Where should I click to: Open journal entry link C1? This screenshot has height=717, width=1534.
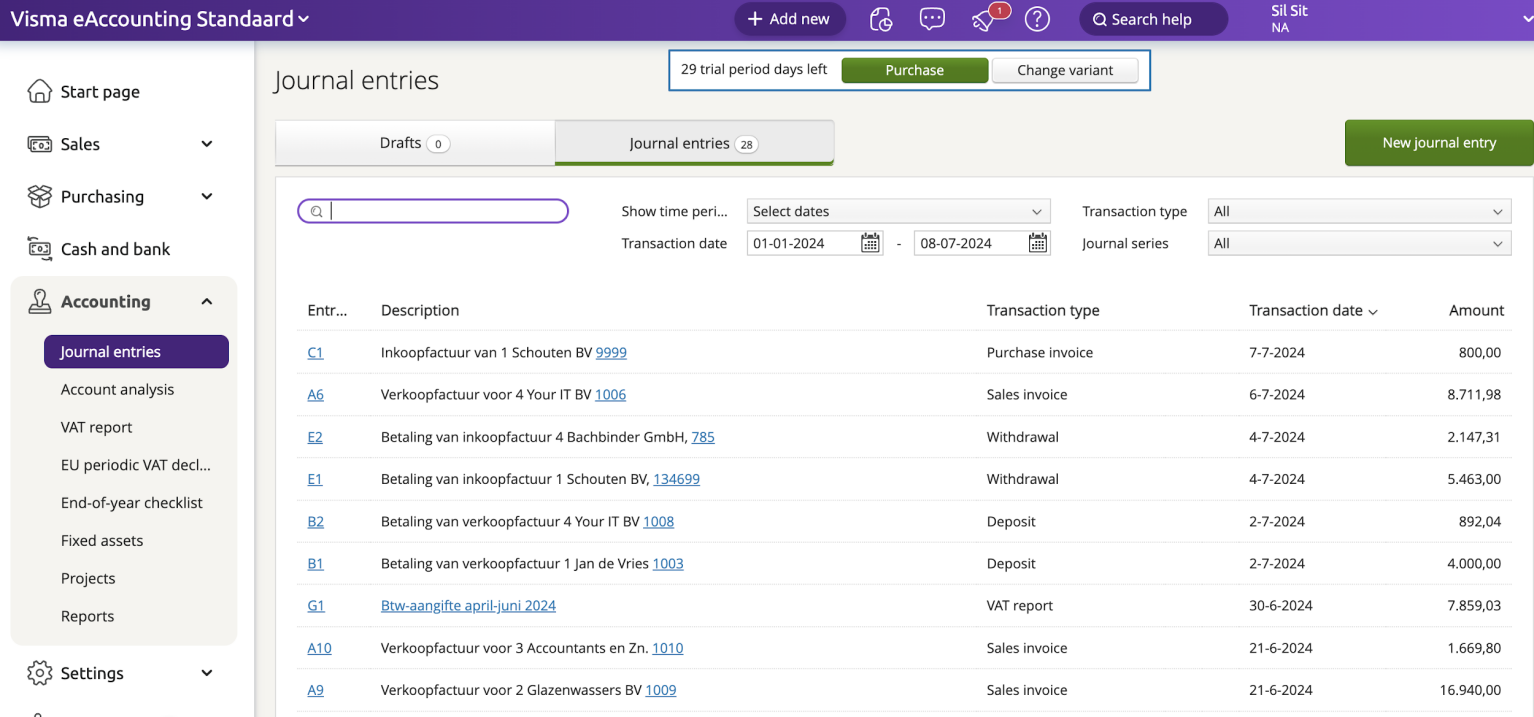[315, 352]
